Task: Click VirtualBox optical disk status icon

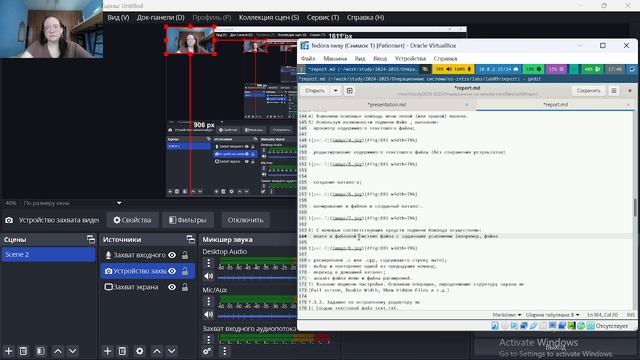Action: pyautogui.click(x=504, y=326)
